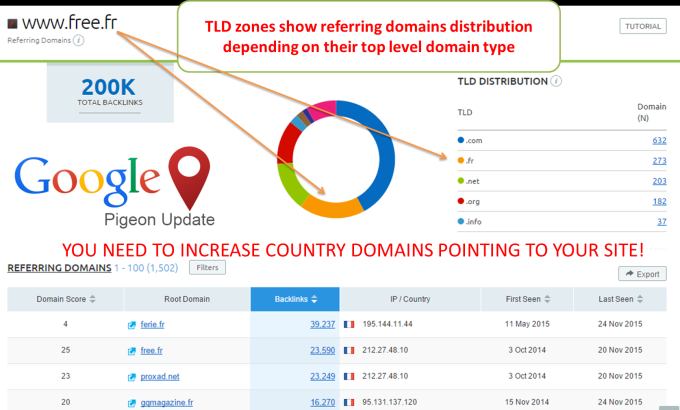Click the light blue .info legend dot
680x410 pixels.
461,221
